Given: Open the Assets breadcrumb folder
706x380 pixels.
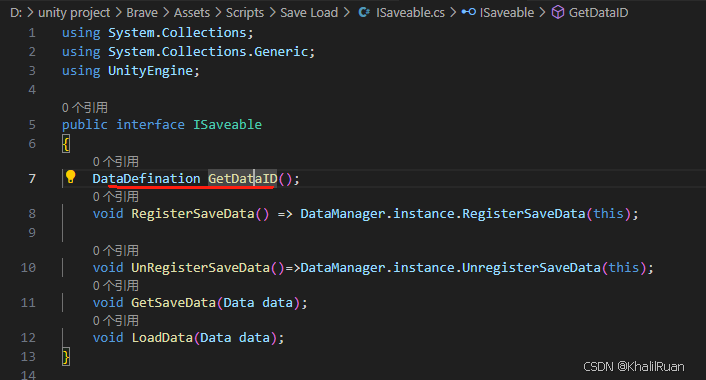Looking at the screenshot, I should (x=192, y=13).
